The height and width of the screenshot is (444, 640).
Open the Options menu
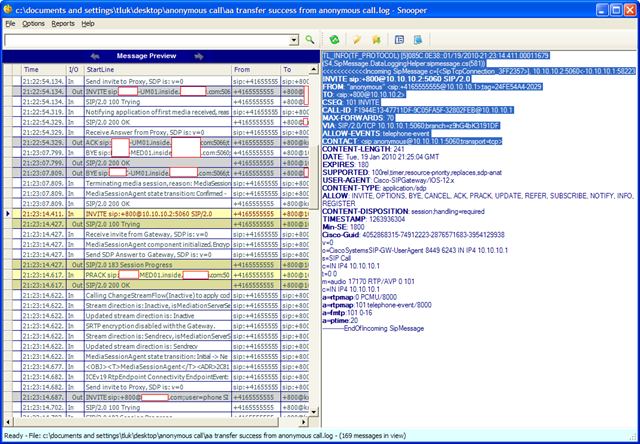pos(34,22)
